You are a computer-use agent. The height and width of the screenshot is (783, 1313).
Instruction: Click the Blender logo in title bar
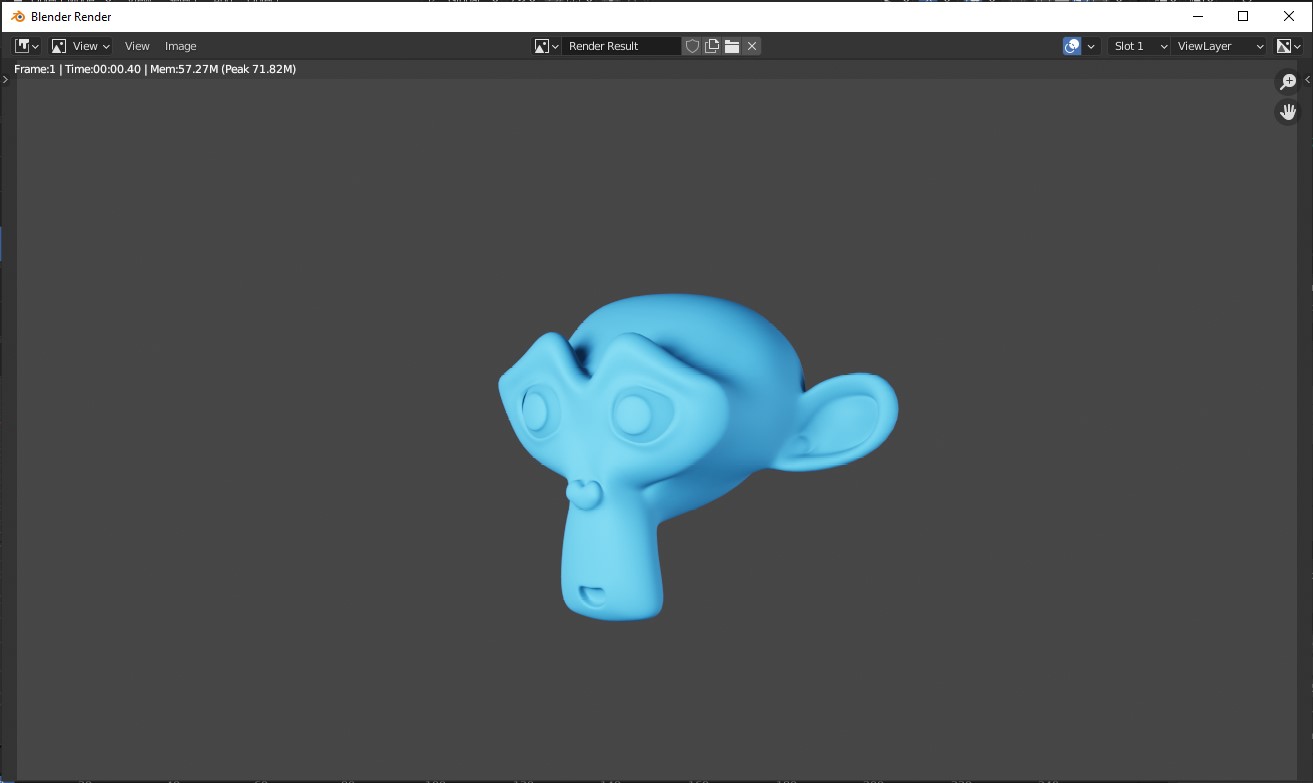point(18,16)
